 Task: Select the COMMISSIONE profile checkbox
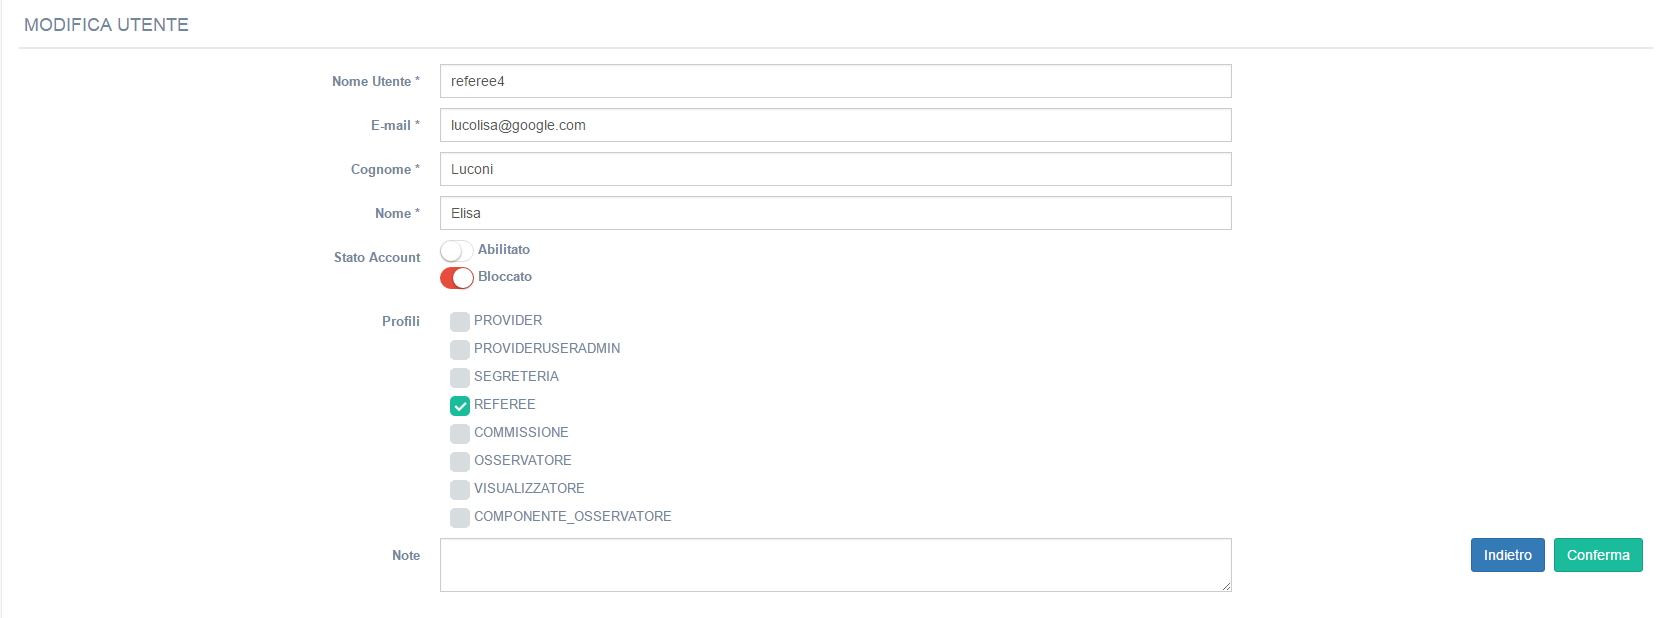point(460,433)
